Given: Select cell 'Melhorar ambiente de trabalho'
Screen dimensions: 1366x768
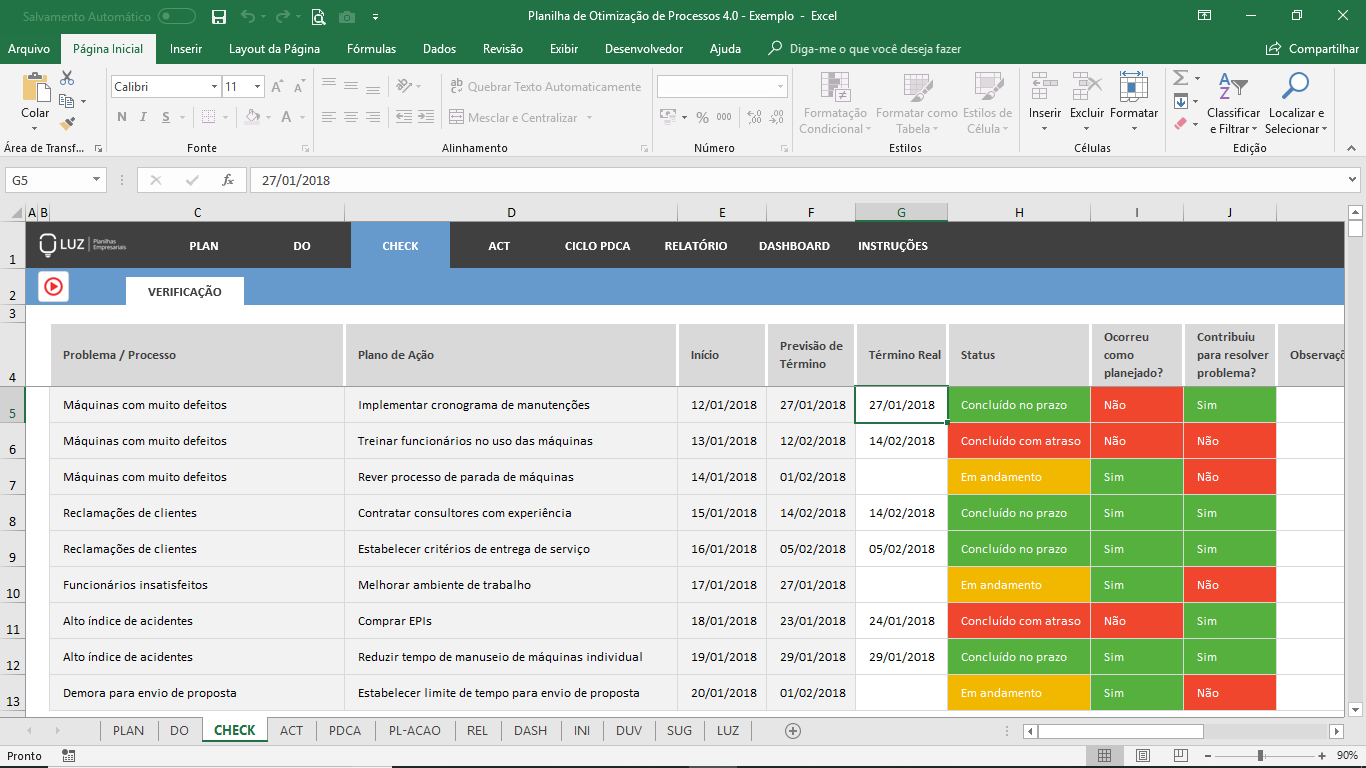Looking at the screenshot, I should tap(511, 585).
